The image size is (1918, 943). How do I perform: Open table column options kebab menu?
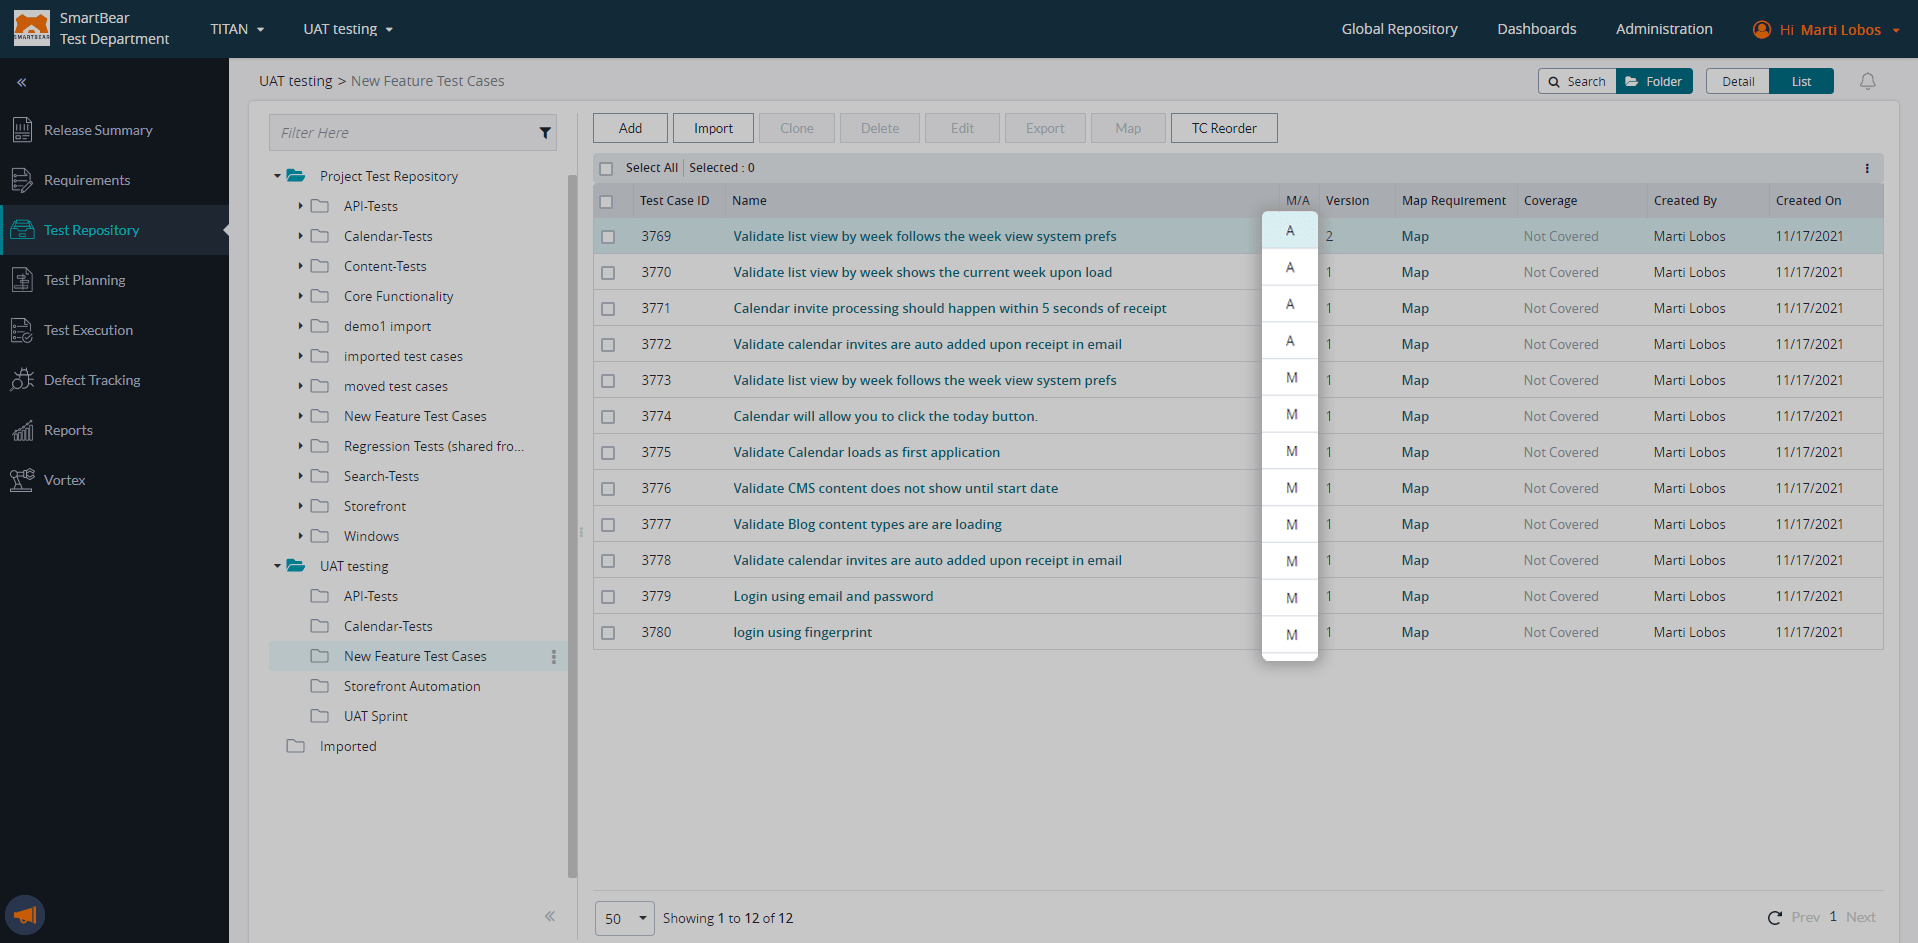pos(1866,168)
